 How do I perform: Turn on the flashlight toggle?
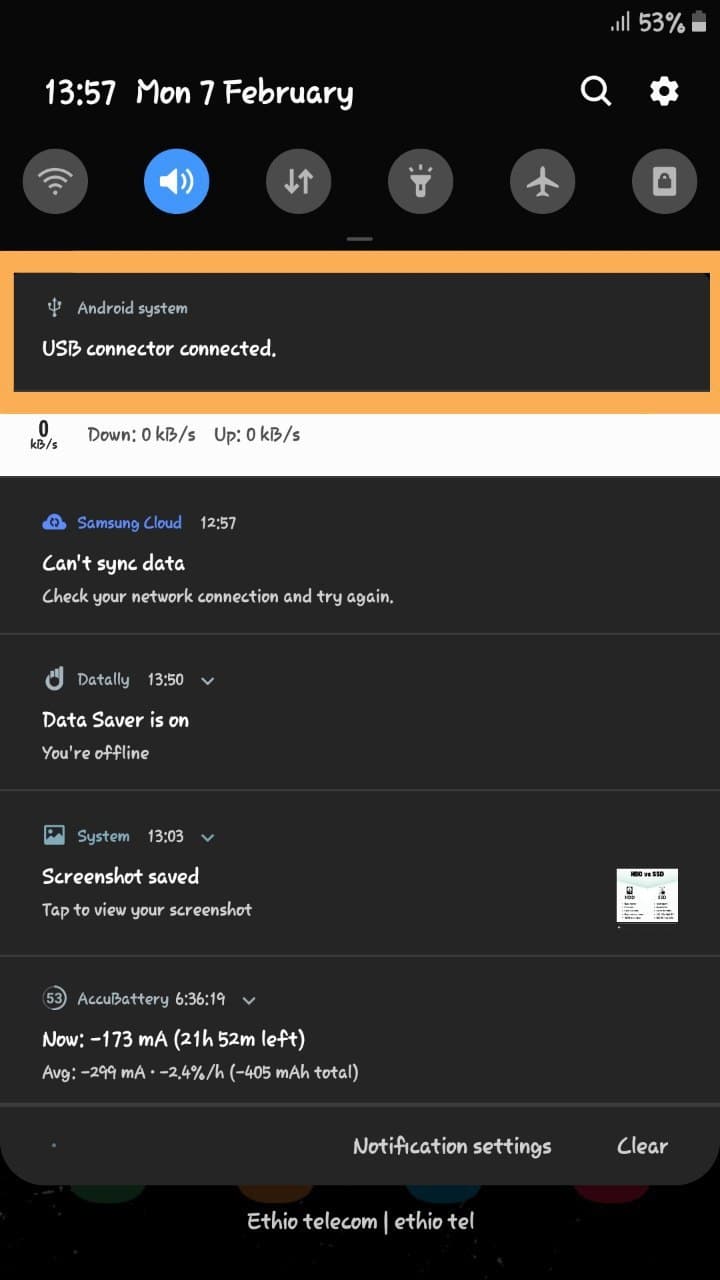(x=421, y=181)
